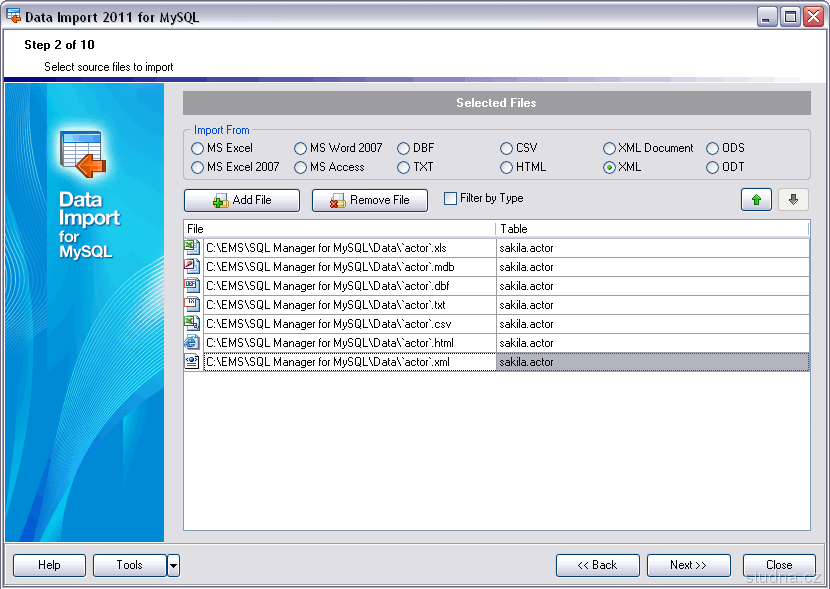The image size is (830, 589).
Task: Click the Excel icon beside actor.xls
Action: click(192, 247)
